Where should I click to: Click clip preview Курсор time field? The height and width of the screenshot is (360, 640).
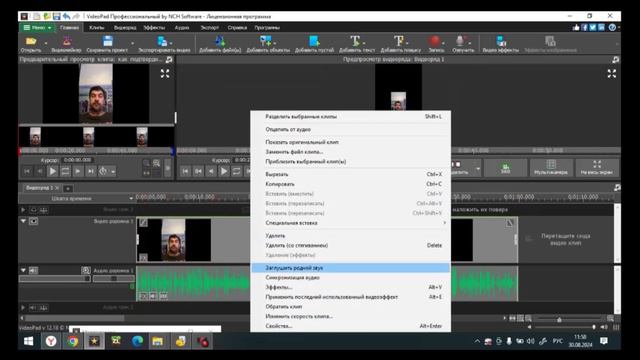coord(78,160)
